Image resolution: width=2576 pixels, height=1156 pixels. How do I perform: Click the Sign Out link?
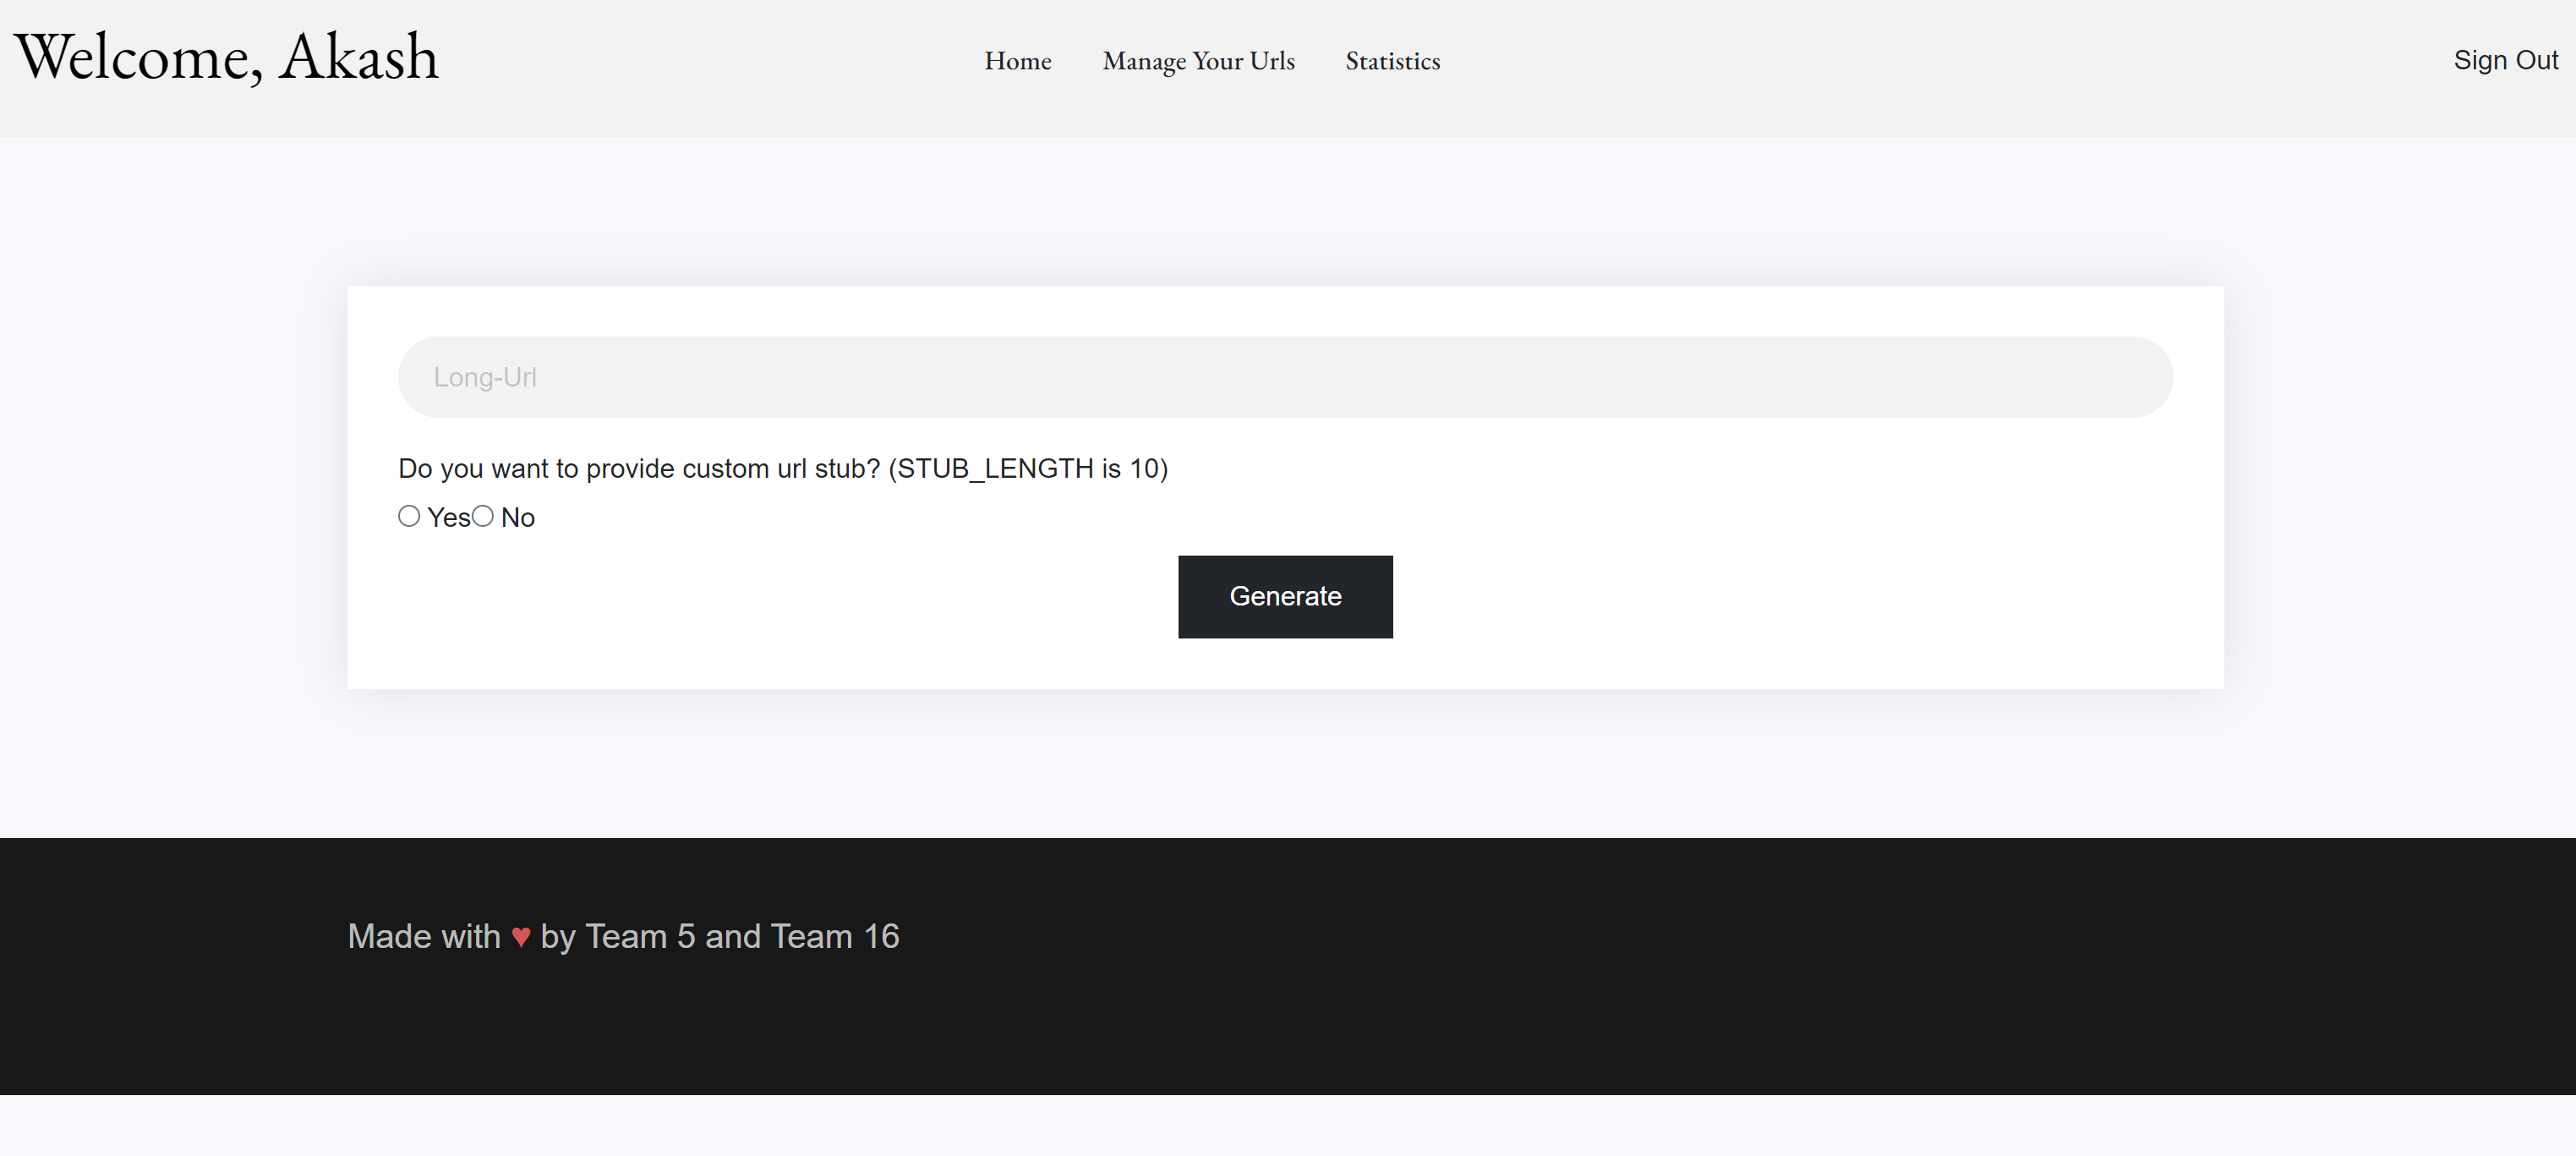[2505, 60]
